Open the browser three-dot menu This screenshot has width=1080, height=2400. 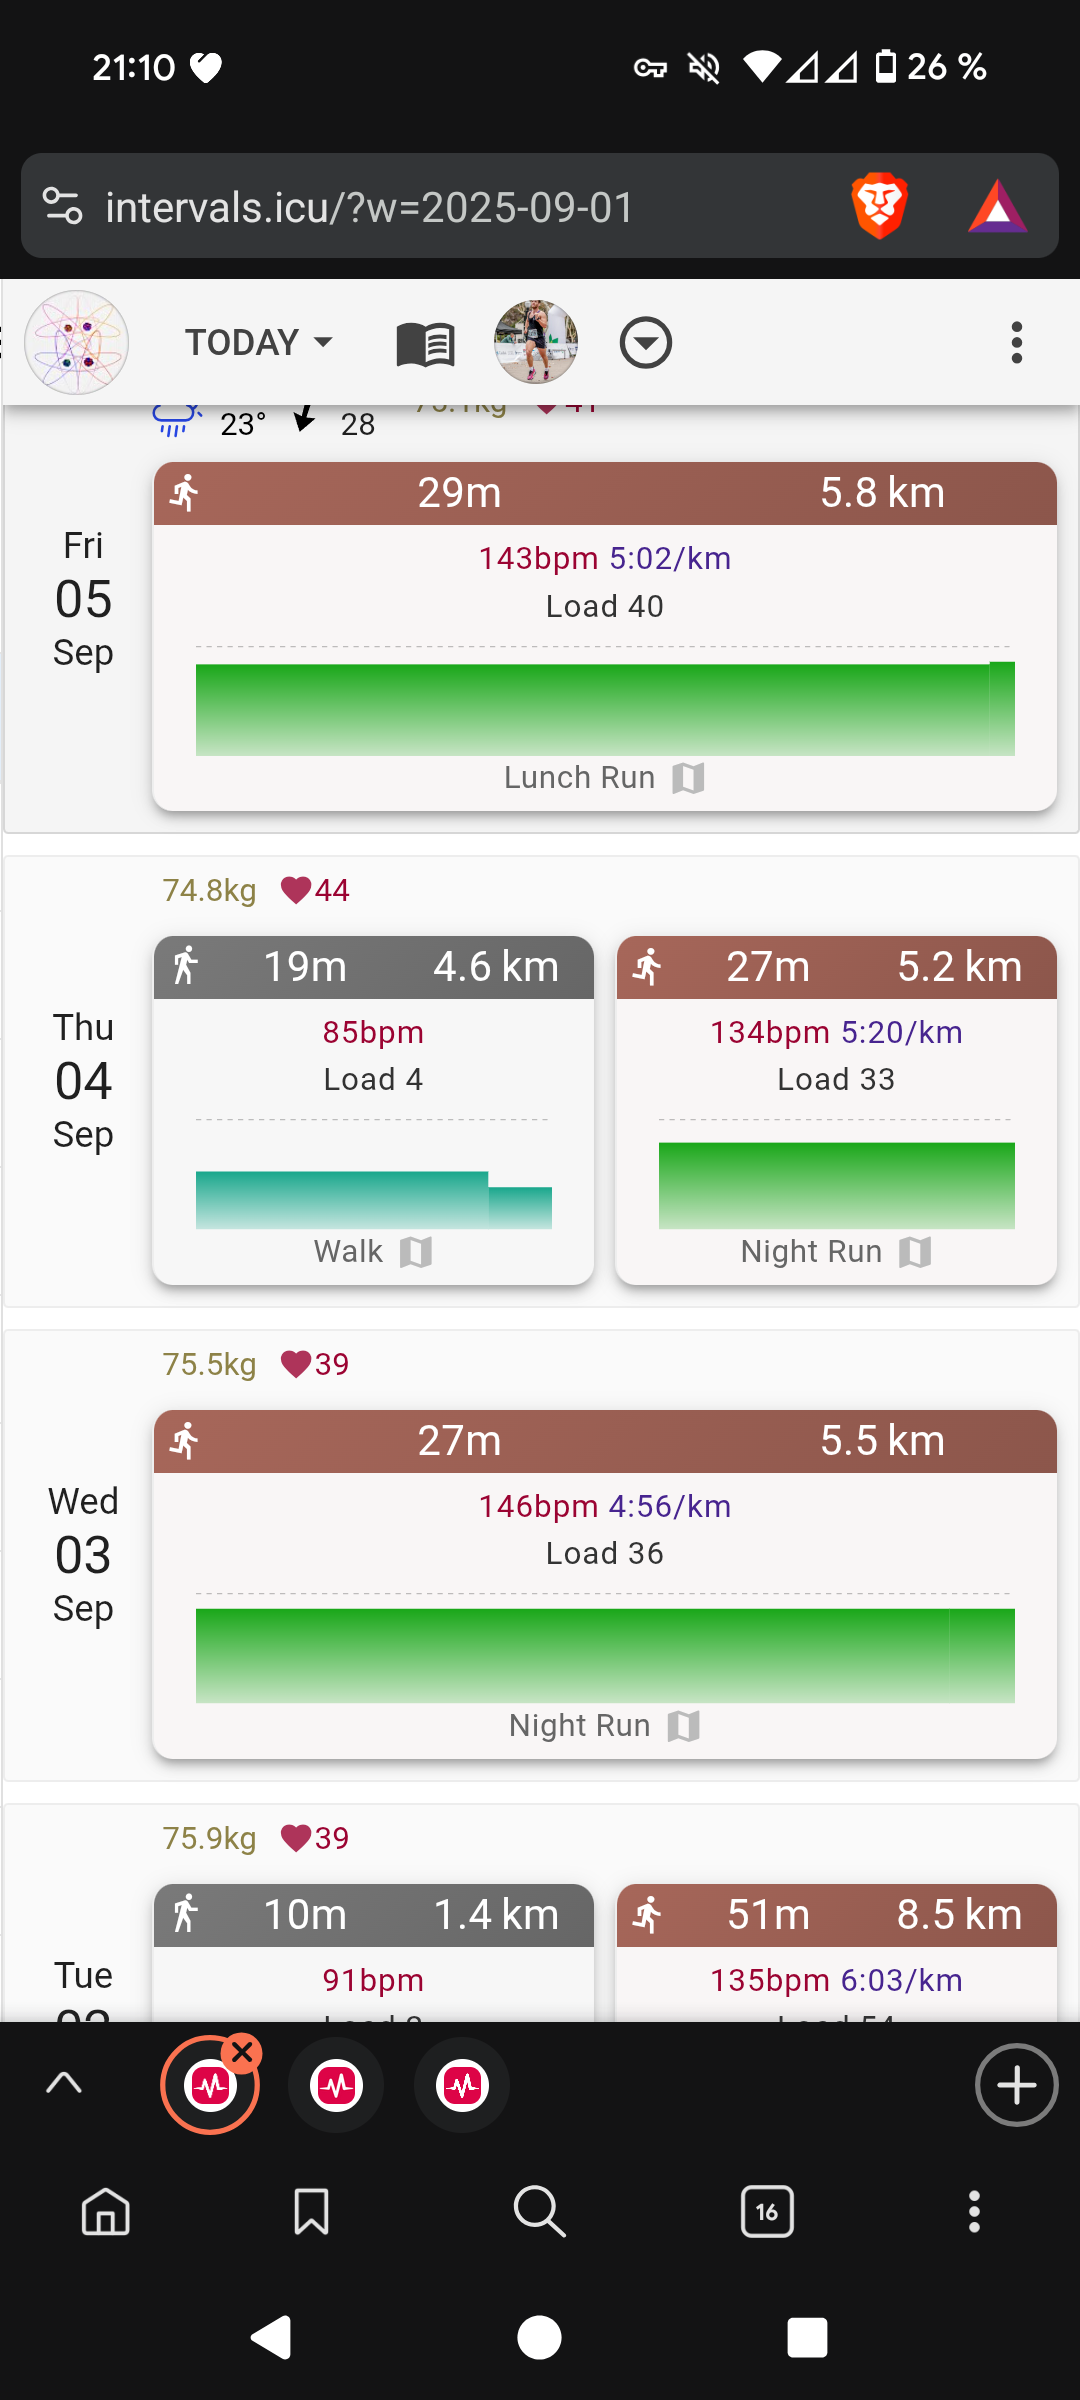click(x=974, y=2211)
